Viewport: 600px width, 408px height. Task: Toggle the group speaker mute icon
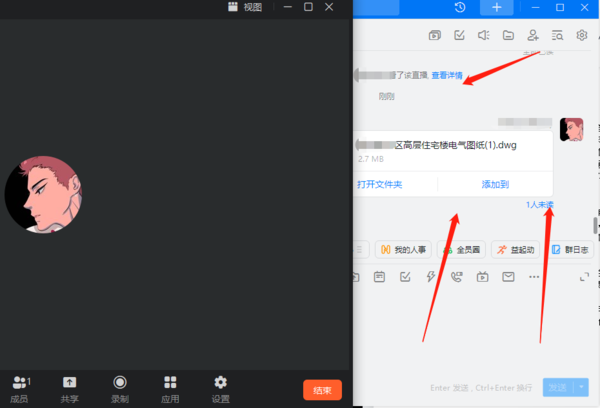point(483,36)
